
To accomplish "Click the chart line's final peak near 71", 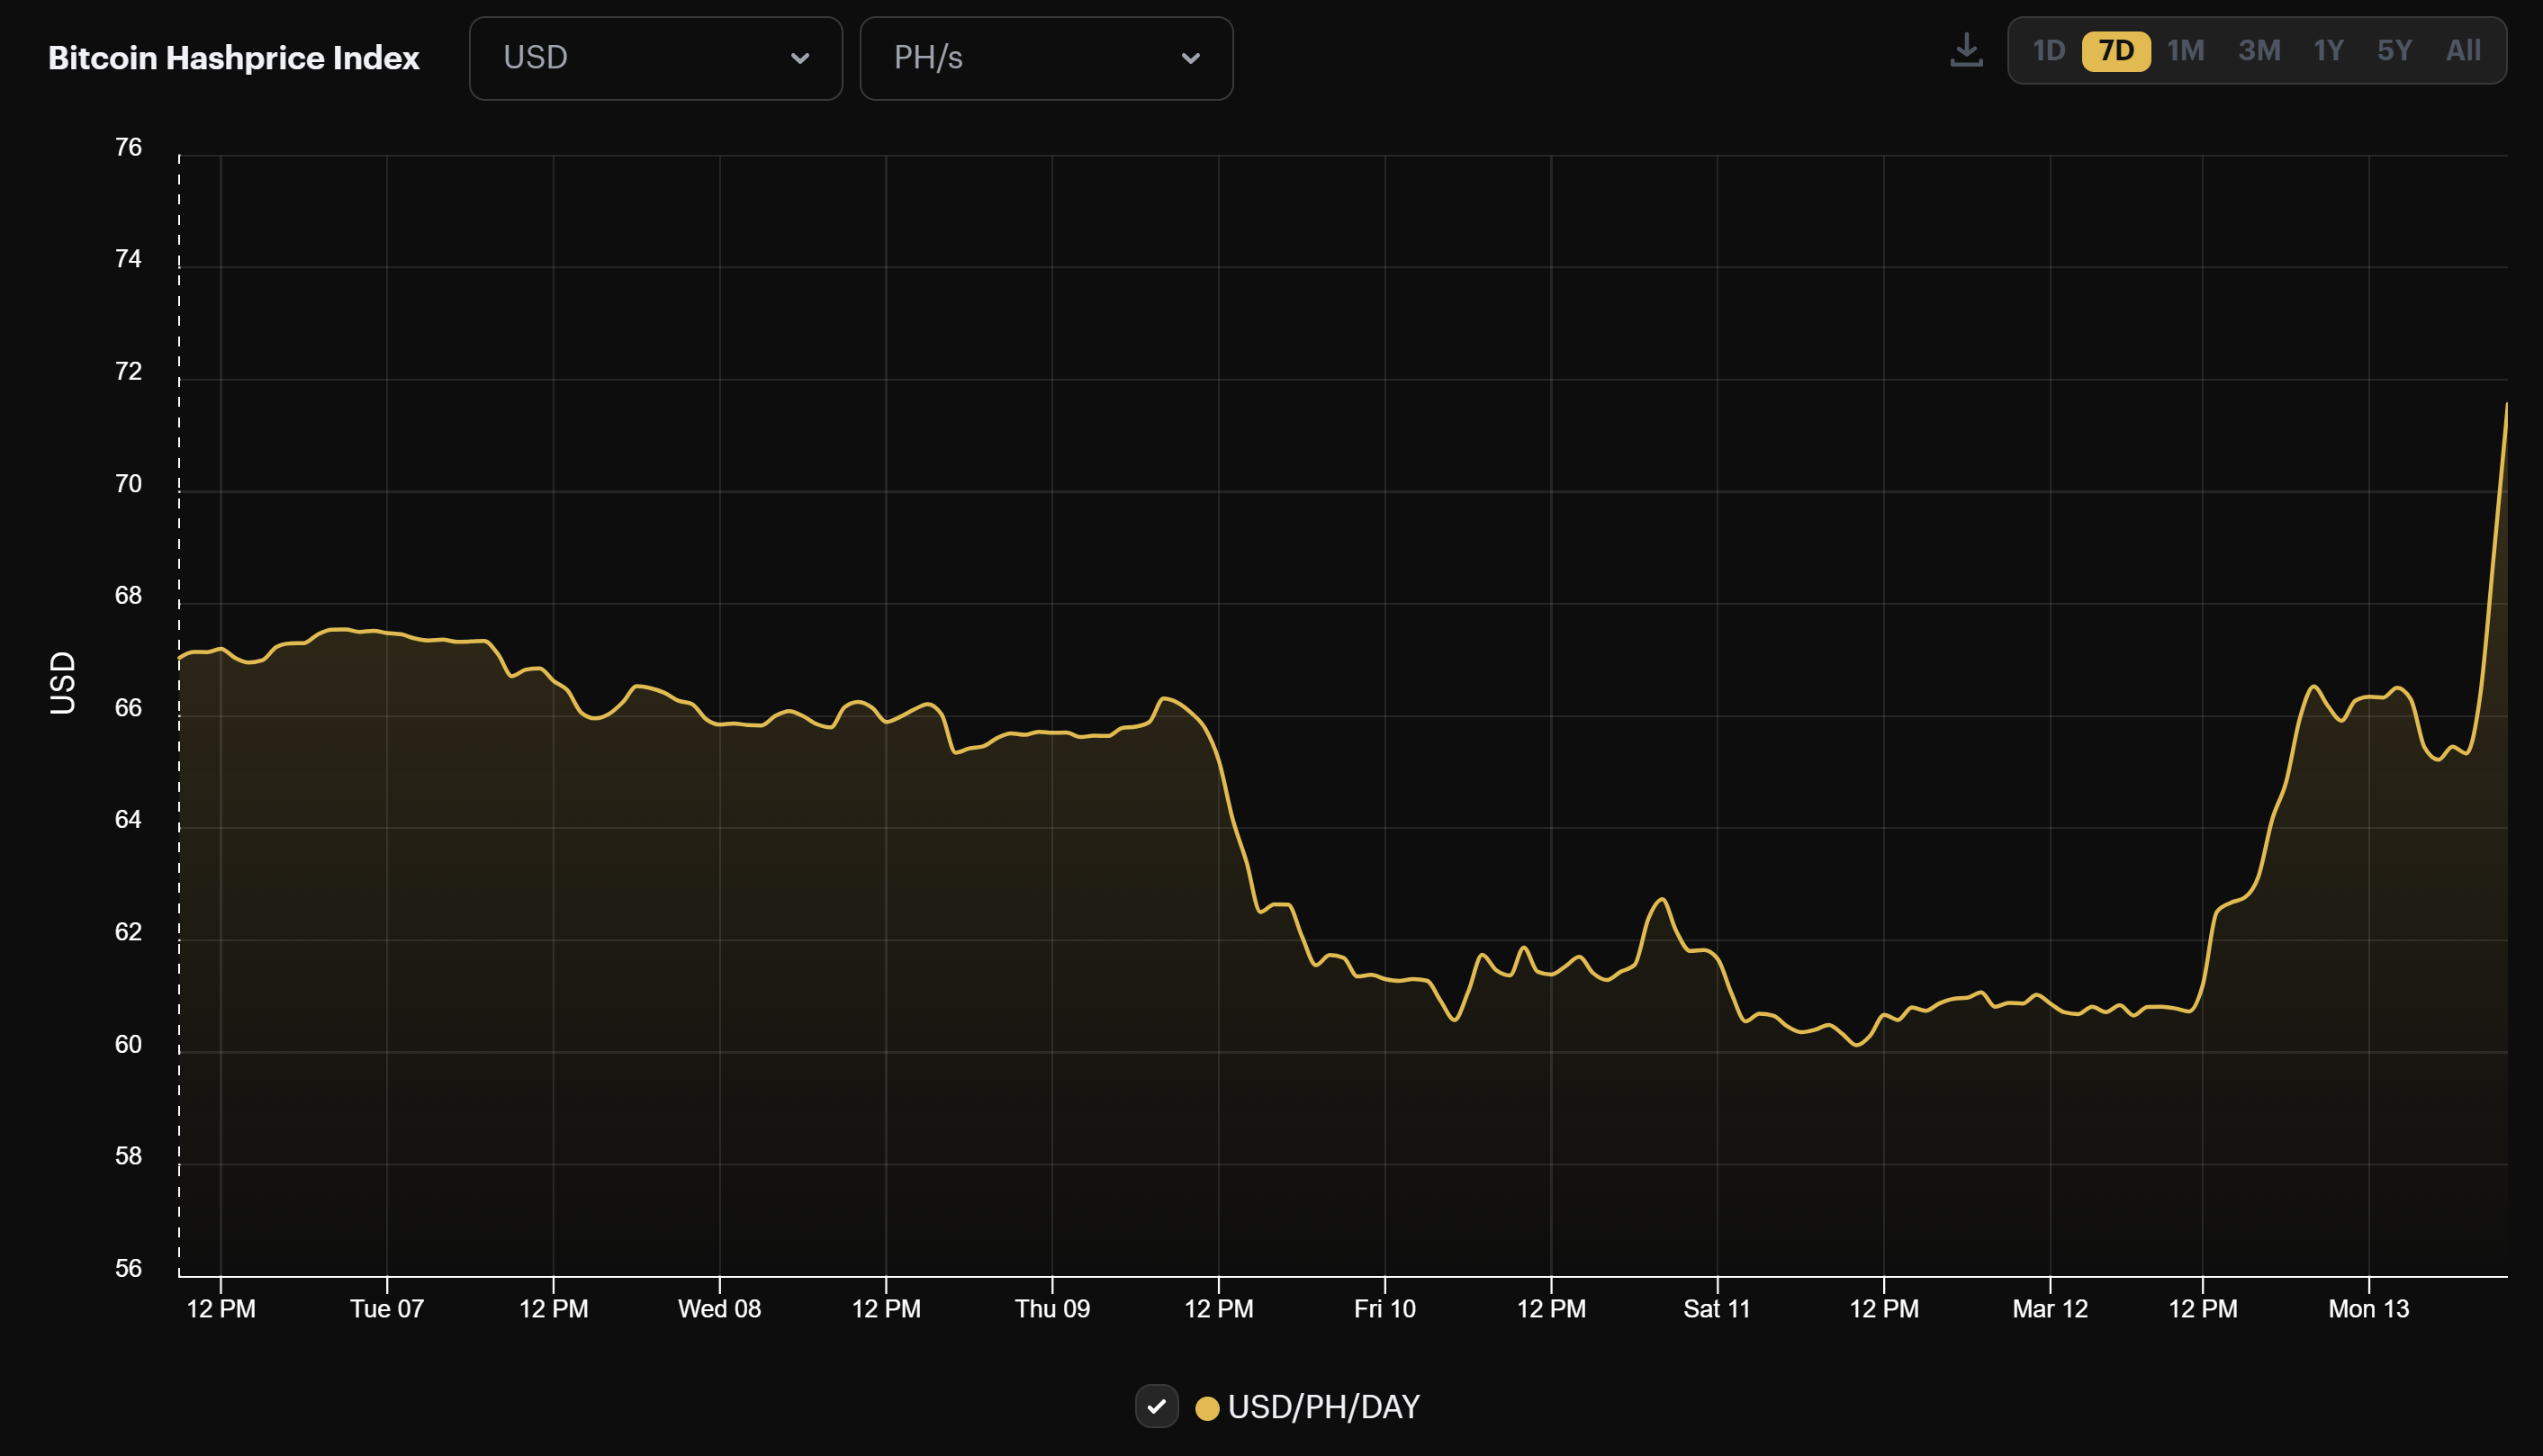I will pyautogui.click(x=2505, y=405).
